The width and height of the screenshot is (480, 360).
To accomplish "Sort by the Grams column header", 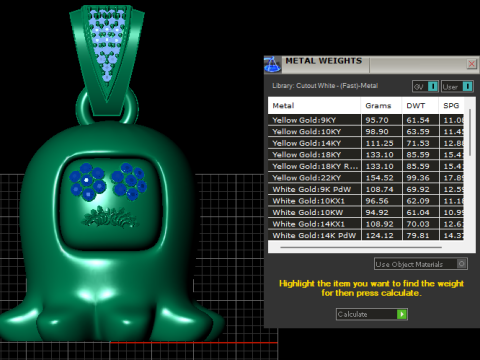I will click(381, 106).
